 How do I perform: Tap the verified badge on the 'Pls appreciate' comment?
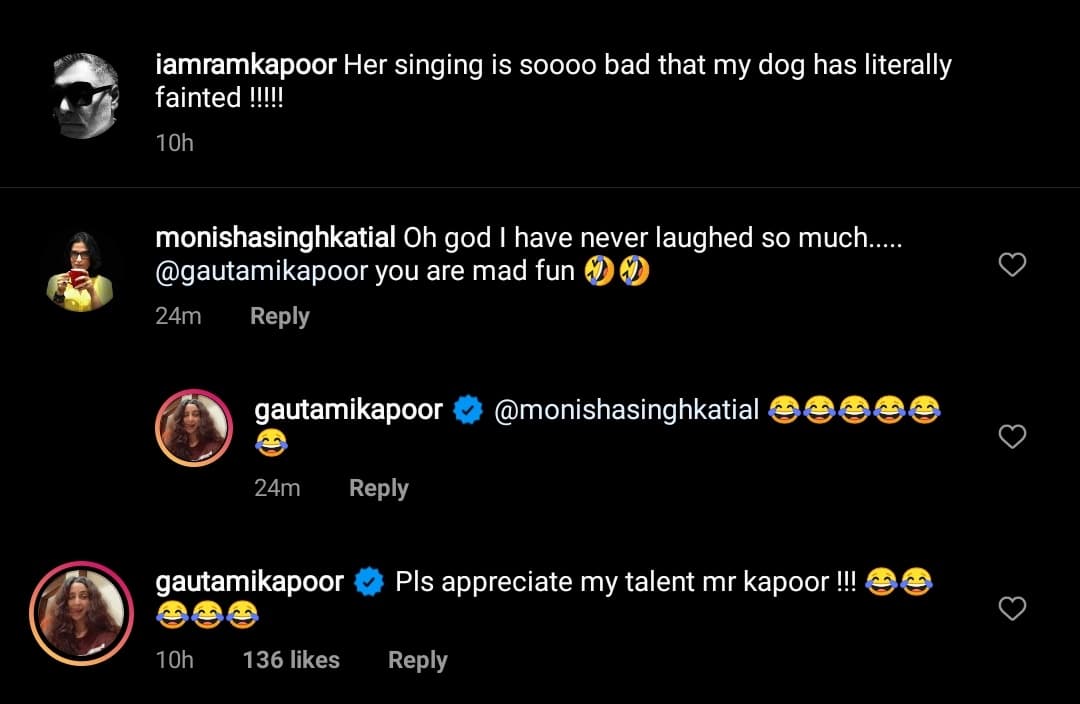coord(370,582)
